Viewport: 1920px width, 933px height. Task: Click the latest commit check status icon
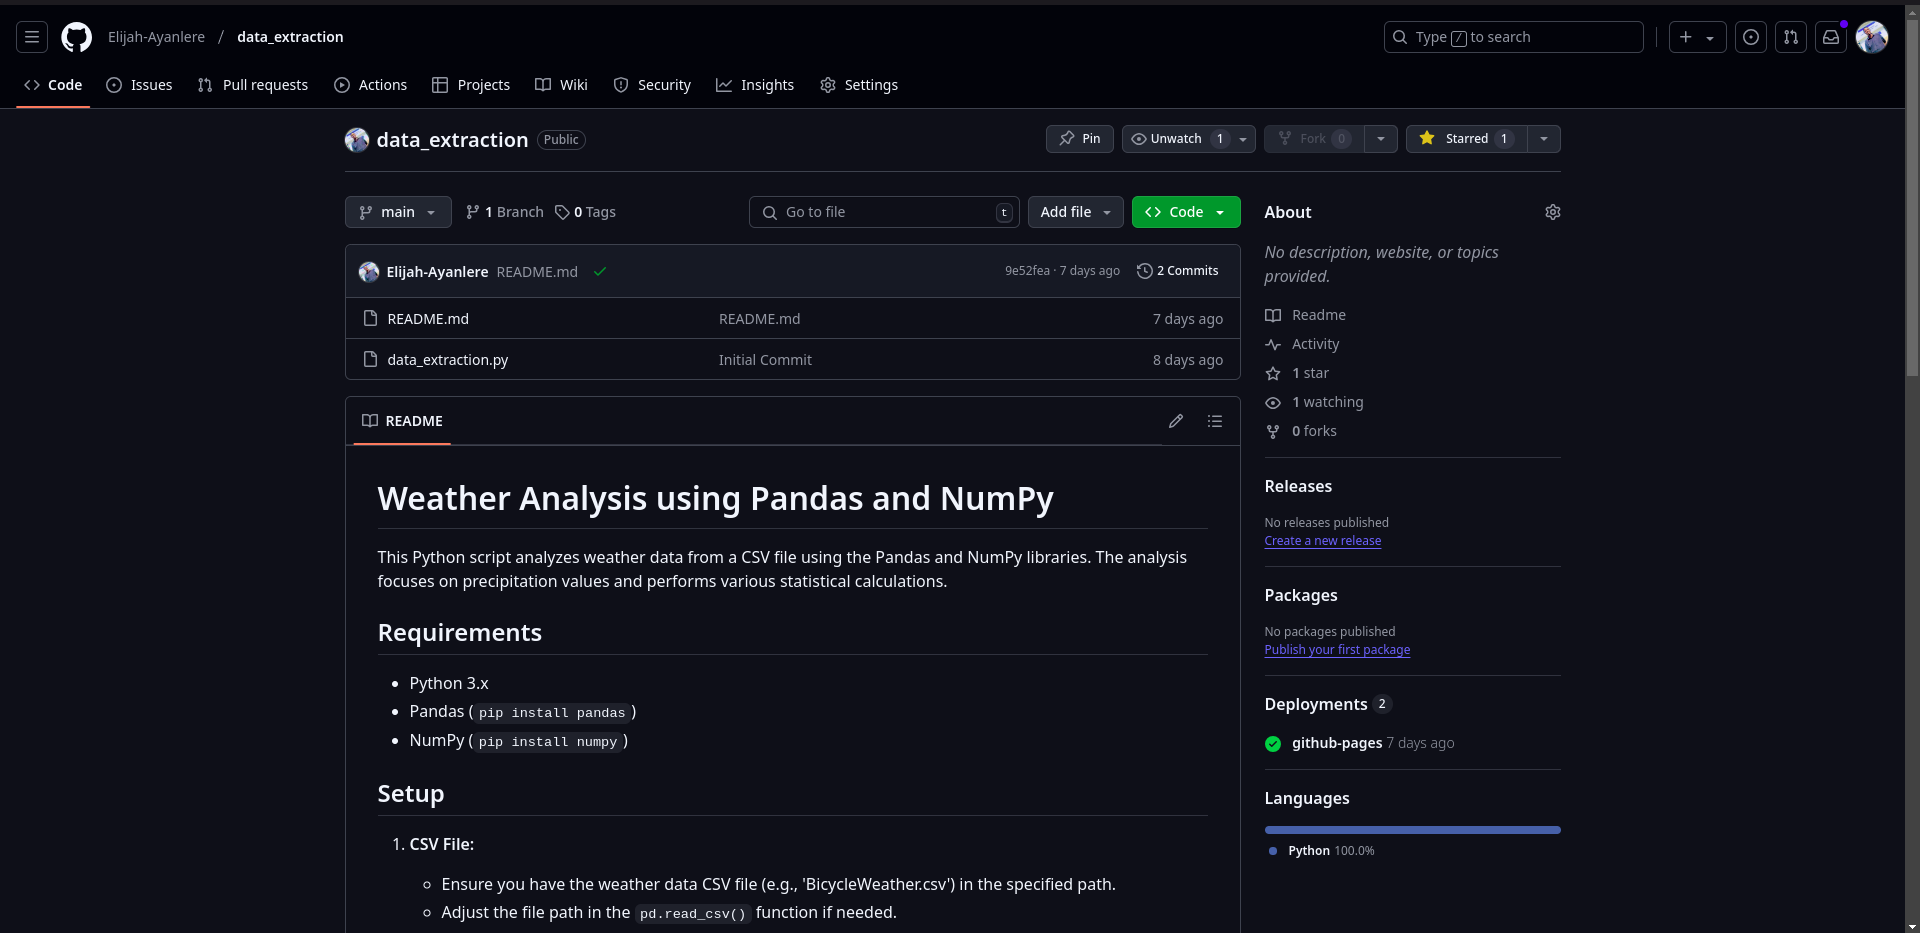tap(600, 272)
